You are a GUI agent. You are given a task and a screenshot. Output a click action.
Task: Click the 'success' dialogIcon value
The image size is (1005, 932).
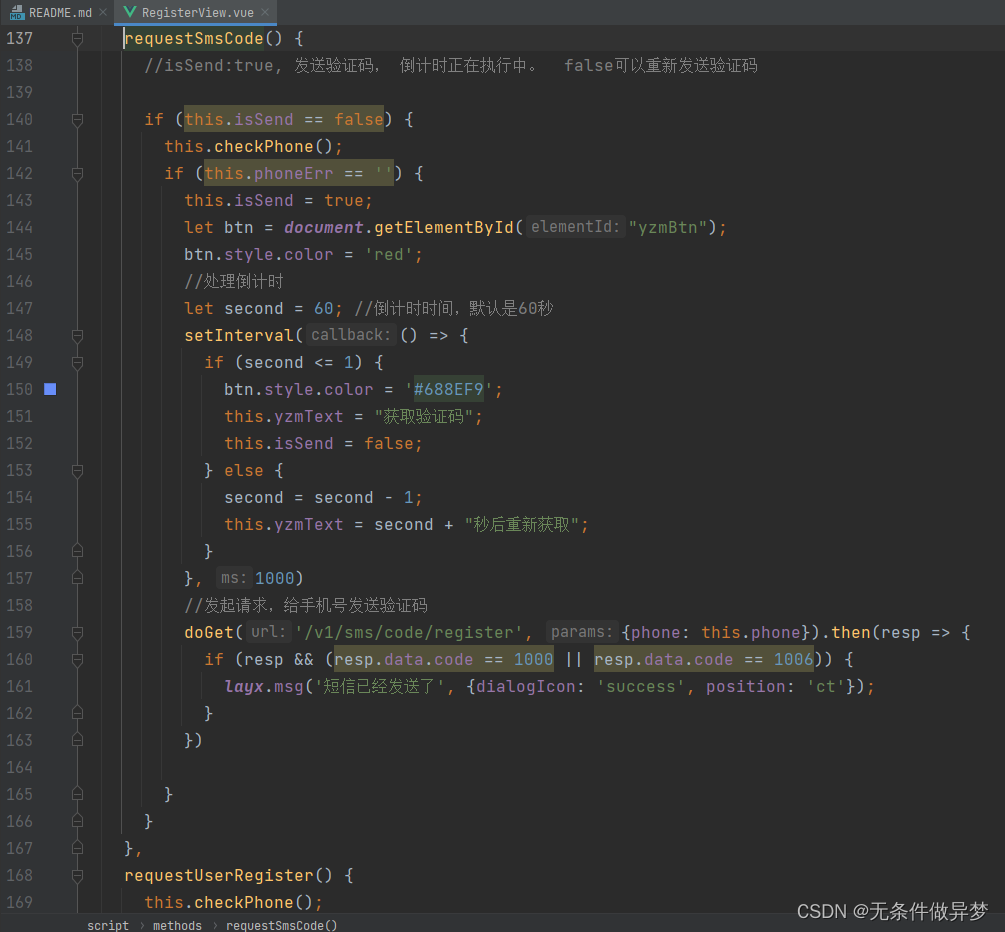(x=640, y=687)
